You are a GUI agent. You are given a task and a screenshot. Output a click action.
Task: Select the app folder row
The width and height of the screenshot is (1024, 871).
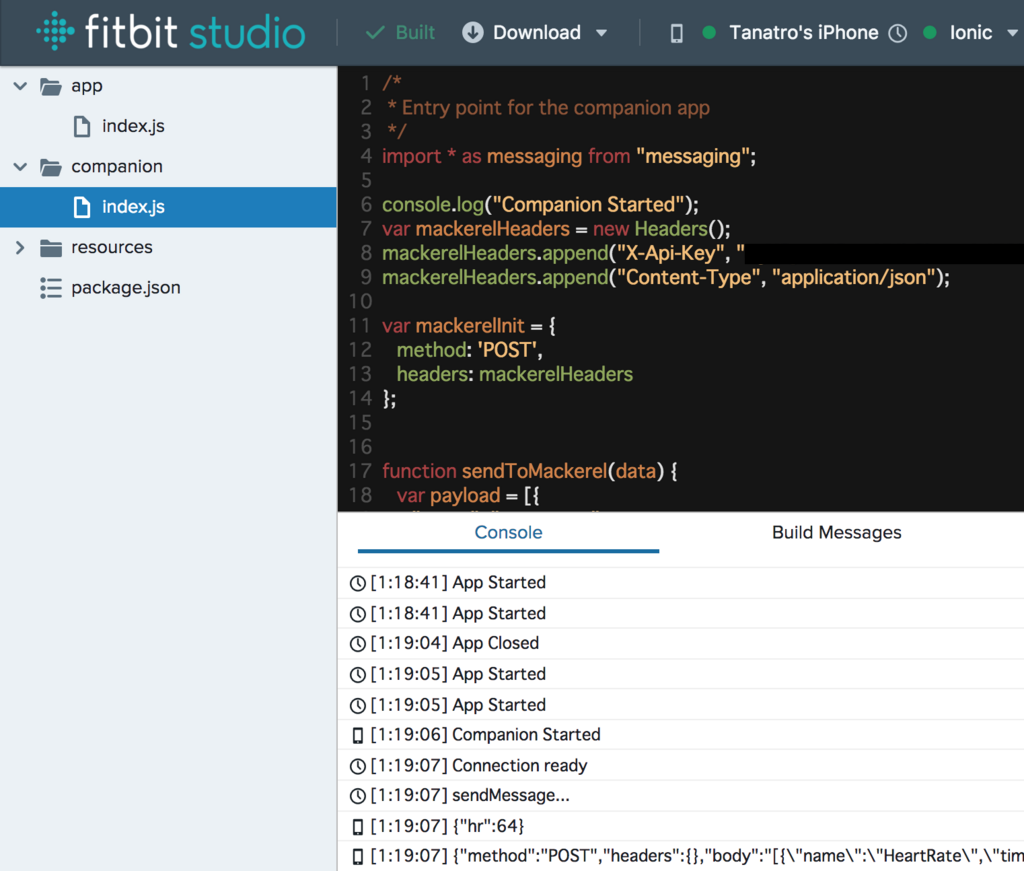click(168, 86)
